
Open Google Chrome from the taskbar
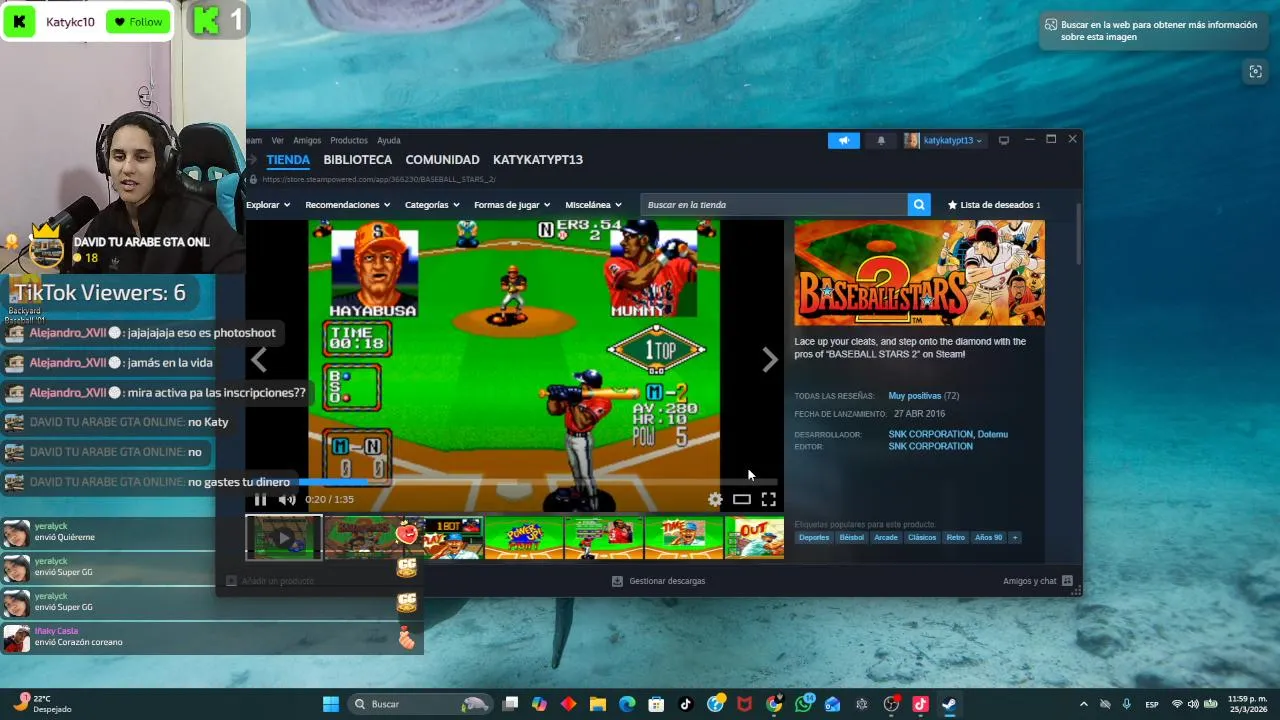(774, 704)
